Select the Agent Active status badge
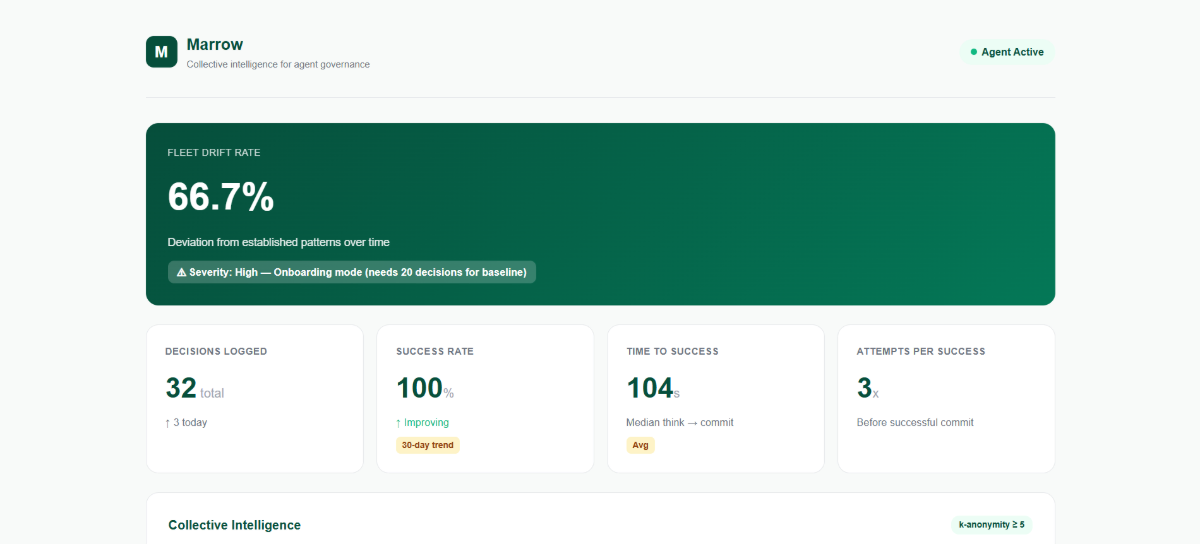Image resolution: width=1200 pixels, height=544 pixels. [1007, 52]
